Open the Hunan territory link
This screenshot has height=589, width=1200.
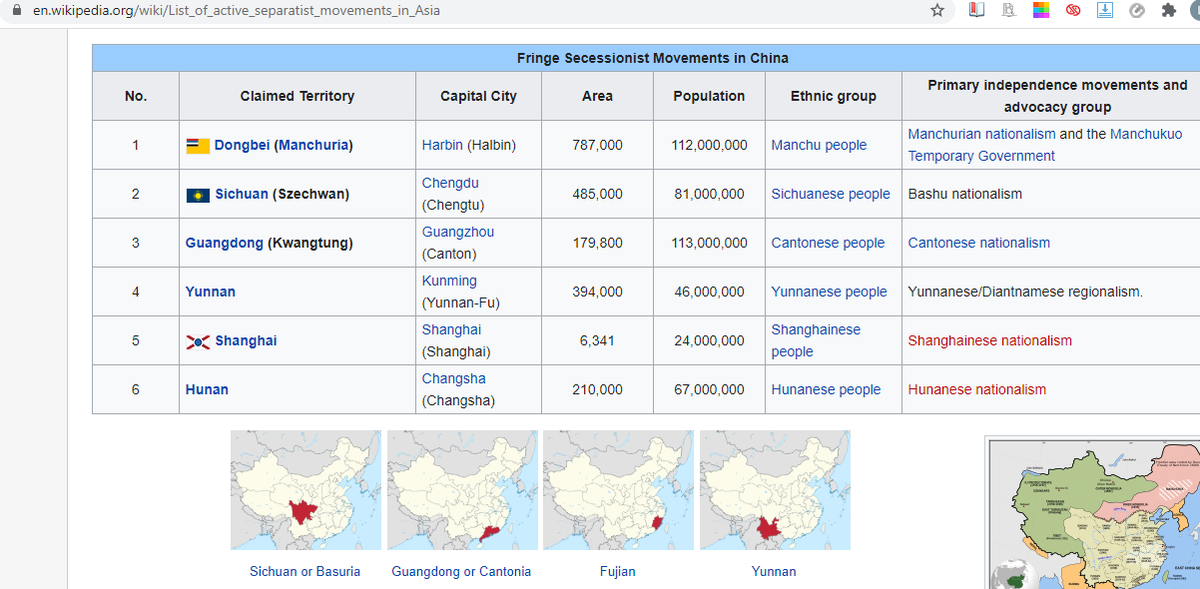pos(207,390)
